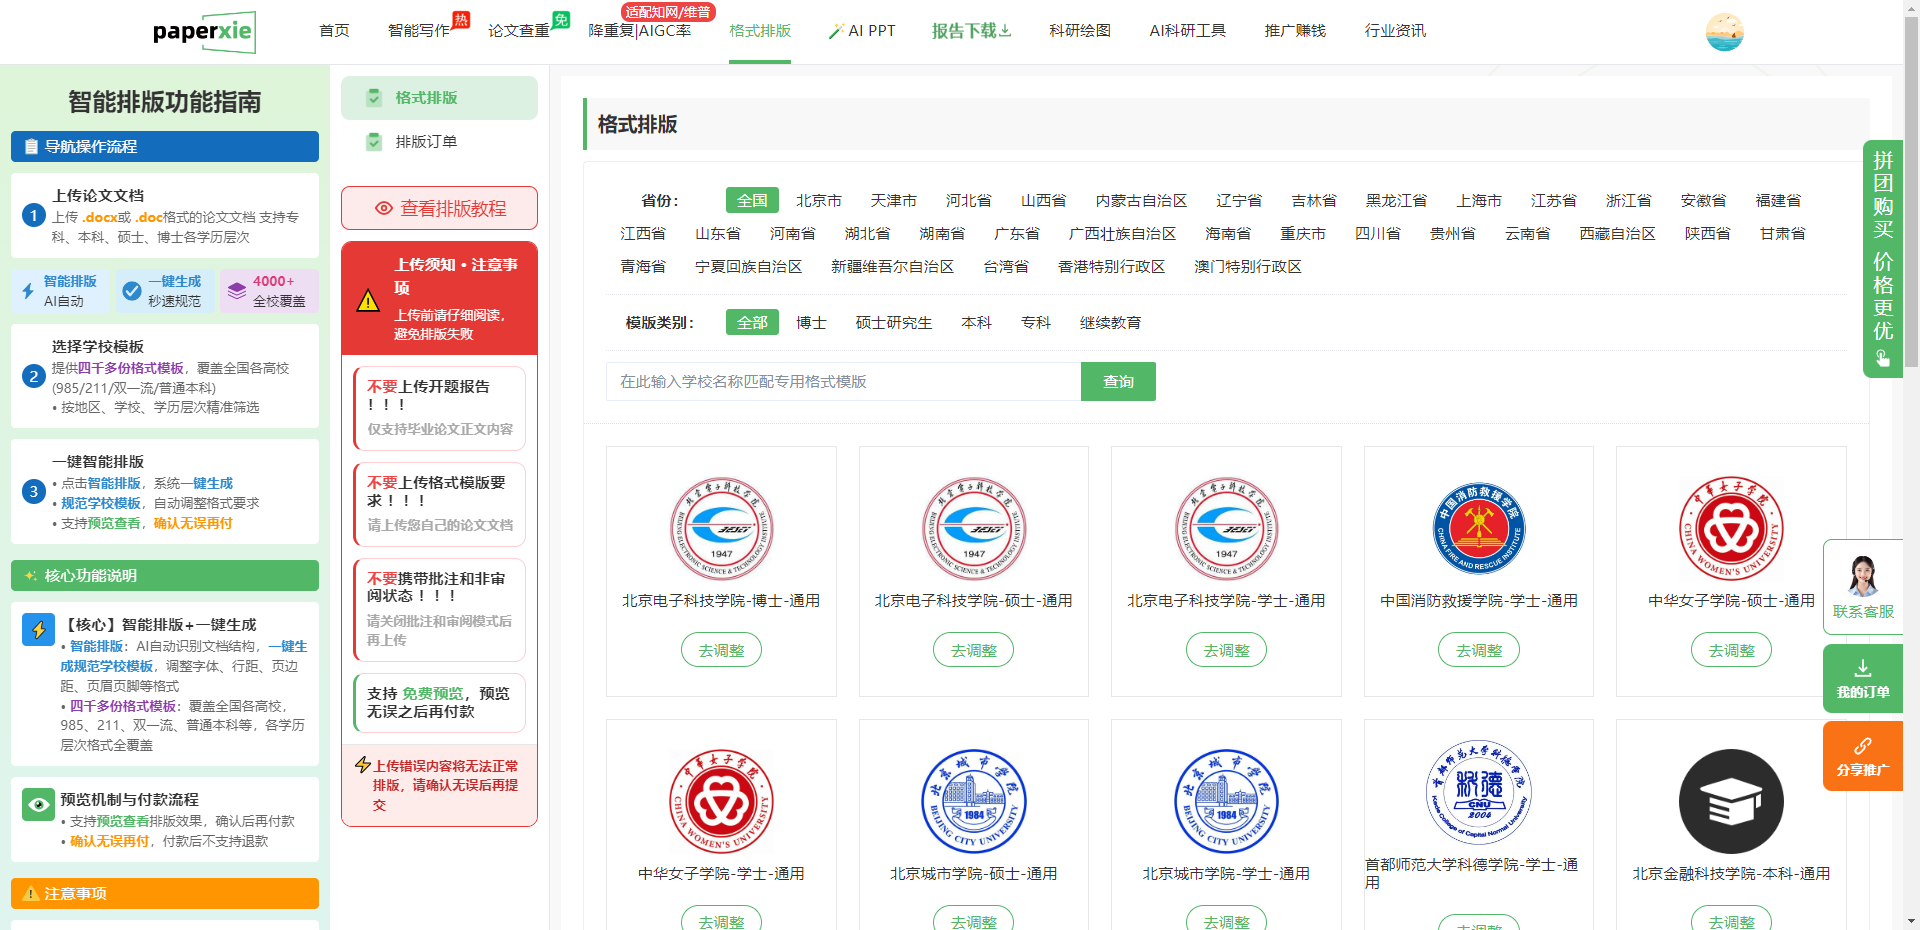The image size is (1920, 930).
Task: Select 硕士研究生 template category
Action: (x=894, y=323)
